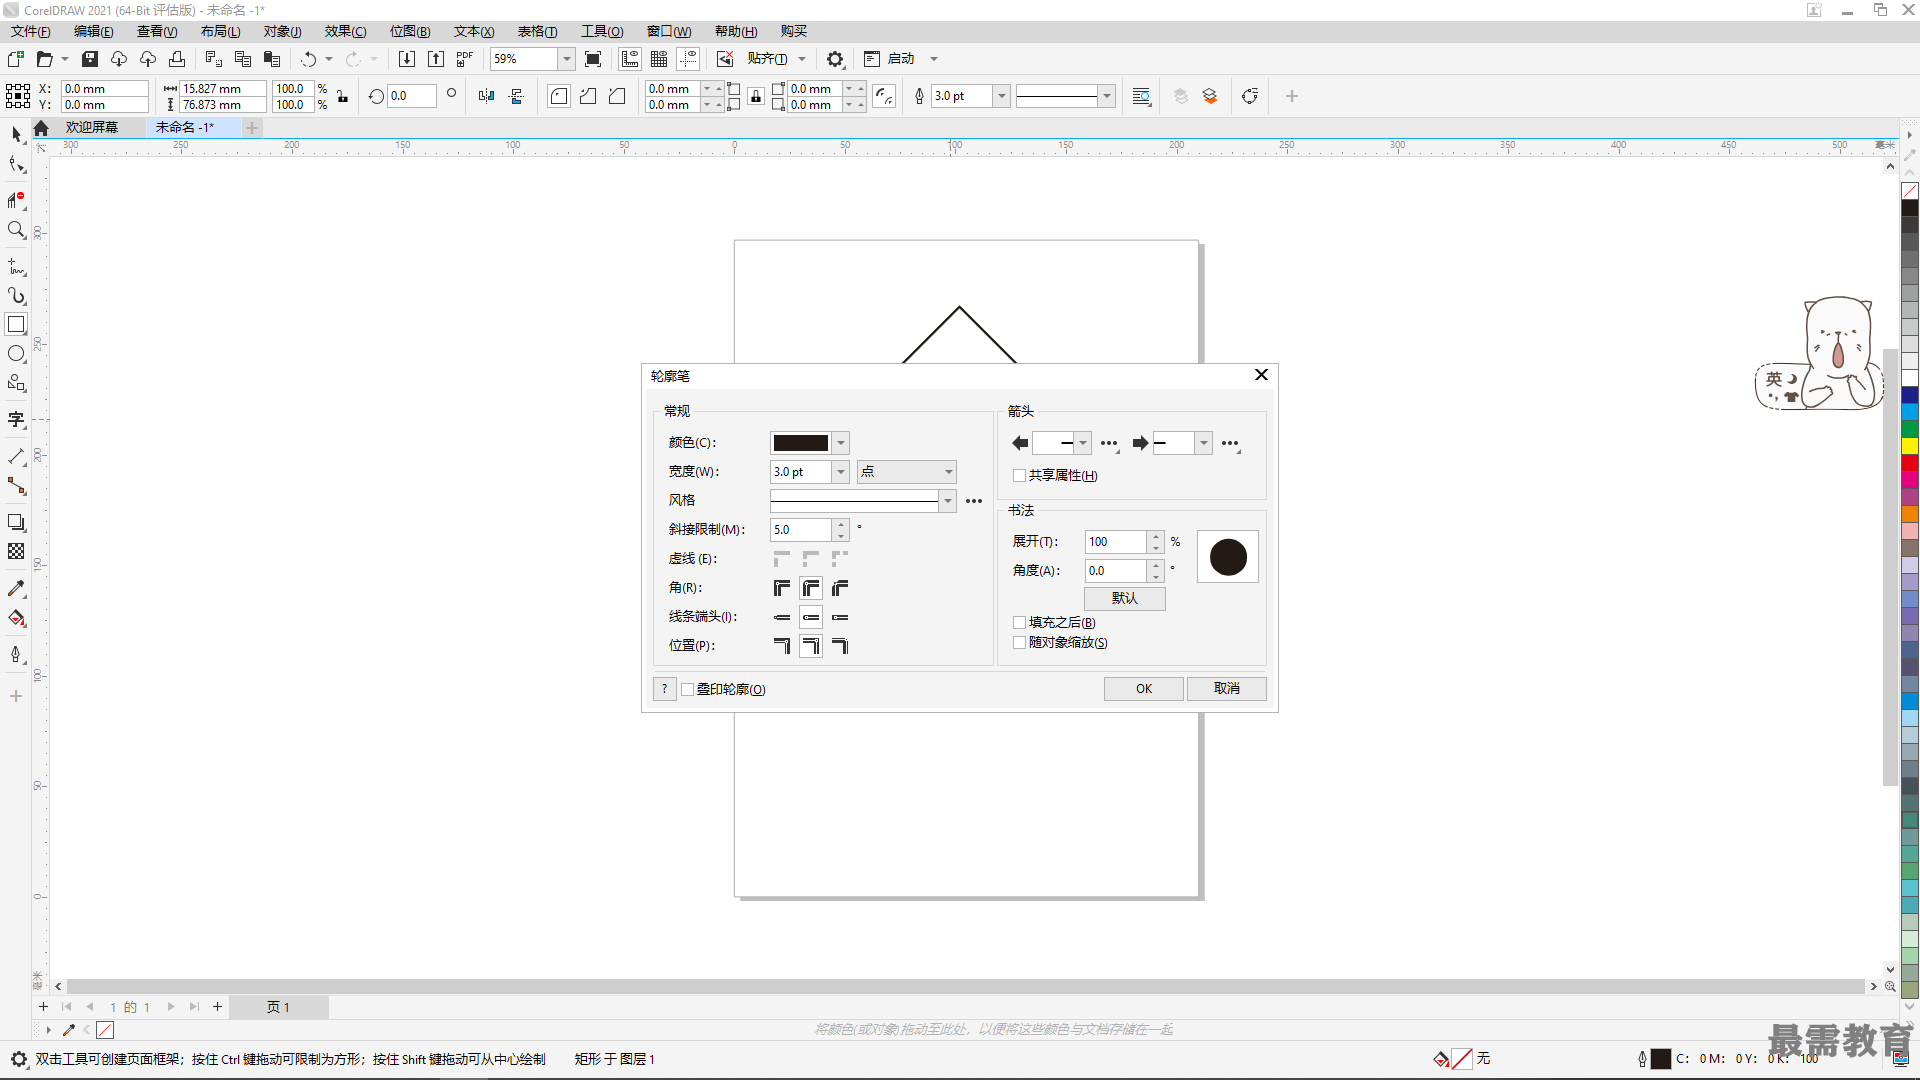Select the fill color tool icon

click(18, 618)
